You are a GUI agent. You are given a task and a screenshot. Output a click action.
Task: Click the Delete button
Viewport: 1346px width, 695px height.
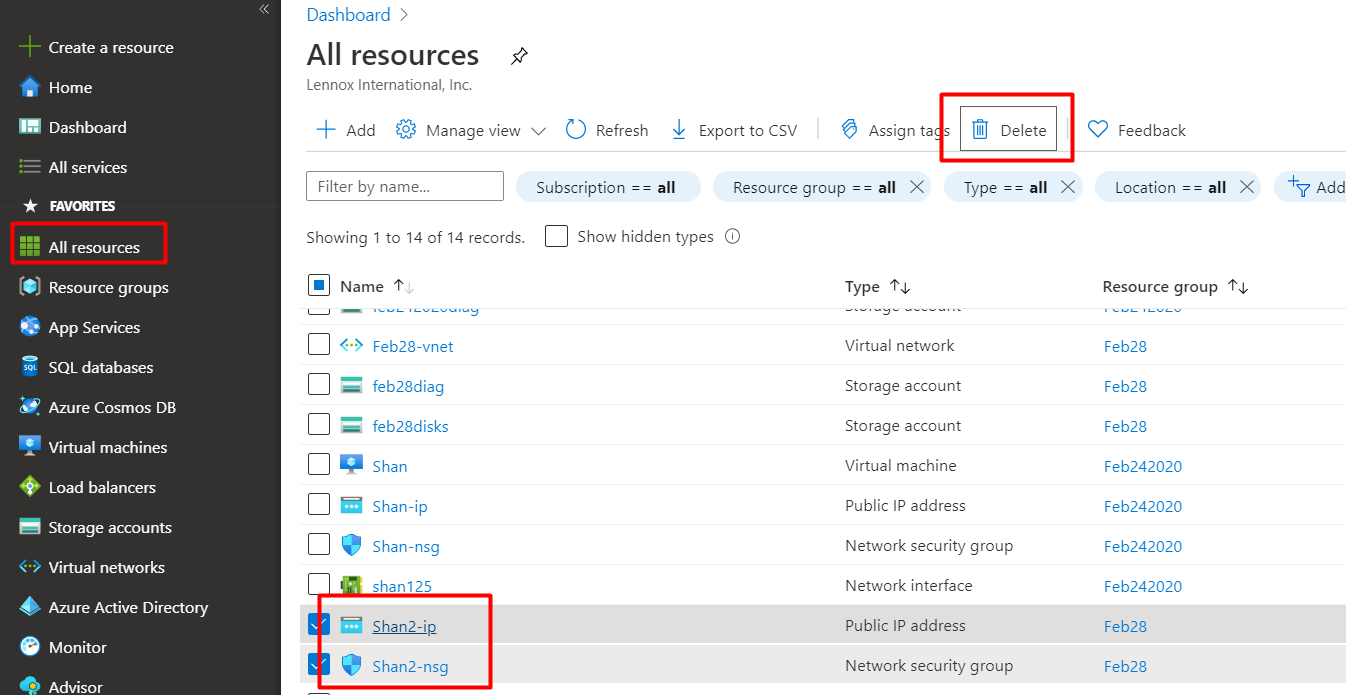coord(1008,129)
